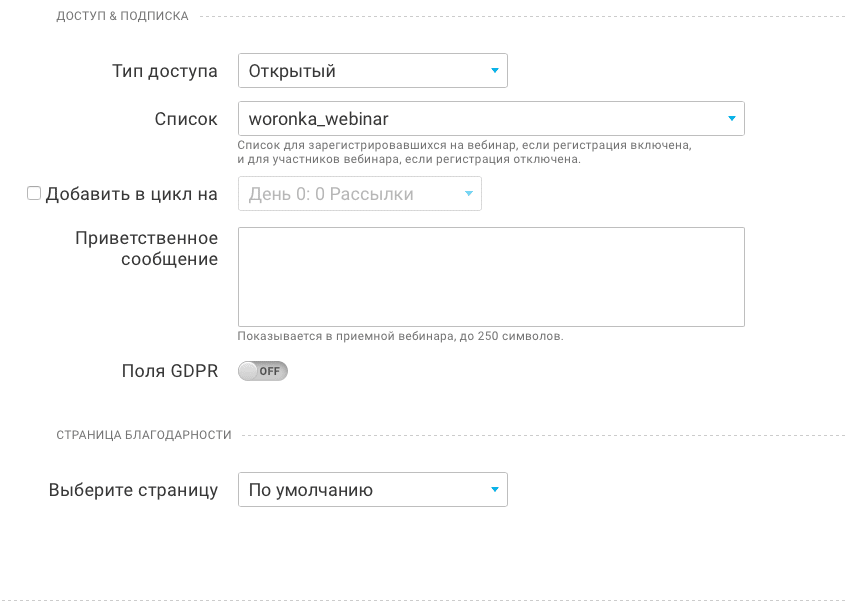The width and height of the screenshot is (847, 615).
Task: Click inside Приветственное сообщение text area
Action: 491,277
